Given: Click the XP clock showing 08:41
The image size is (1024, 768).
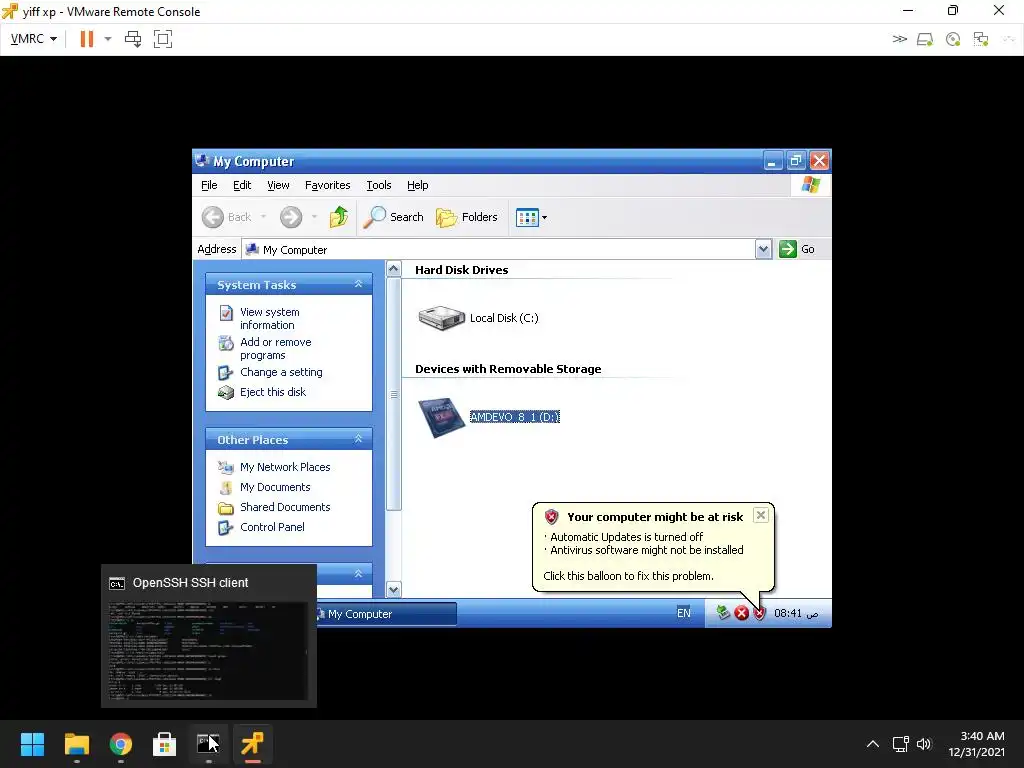Looking at the screenshot, I should coord(795,613).
